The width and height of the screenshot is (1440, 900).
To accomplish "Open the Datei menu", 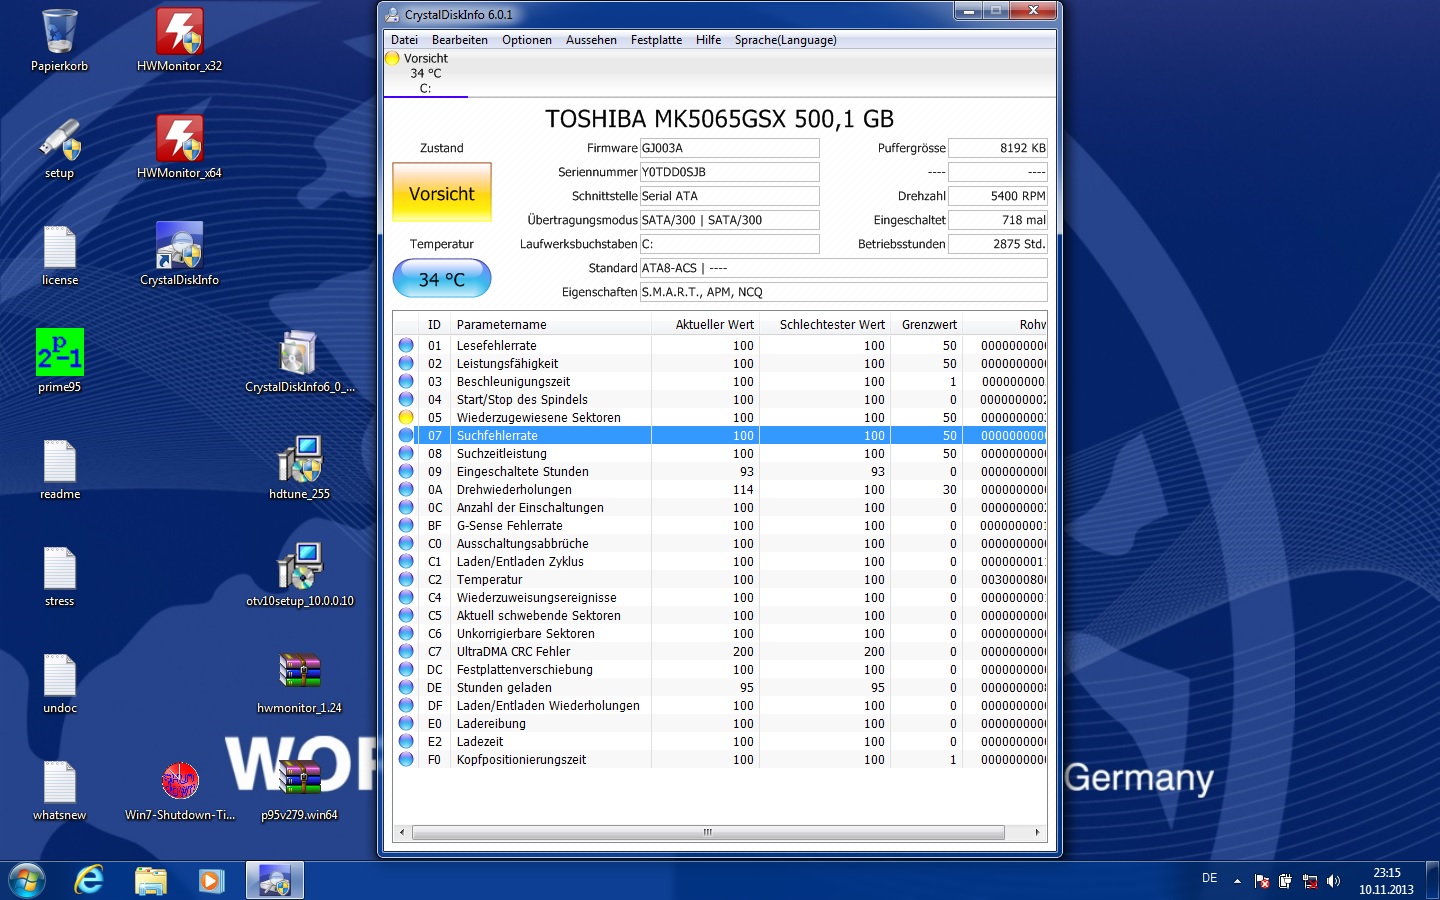I will (x=405, y=40).
